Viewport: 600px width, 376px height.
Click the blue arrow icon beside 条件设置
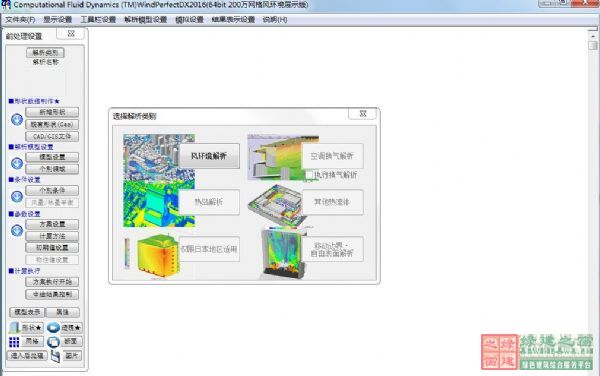tap(17, 197)
